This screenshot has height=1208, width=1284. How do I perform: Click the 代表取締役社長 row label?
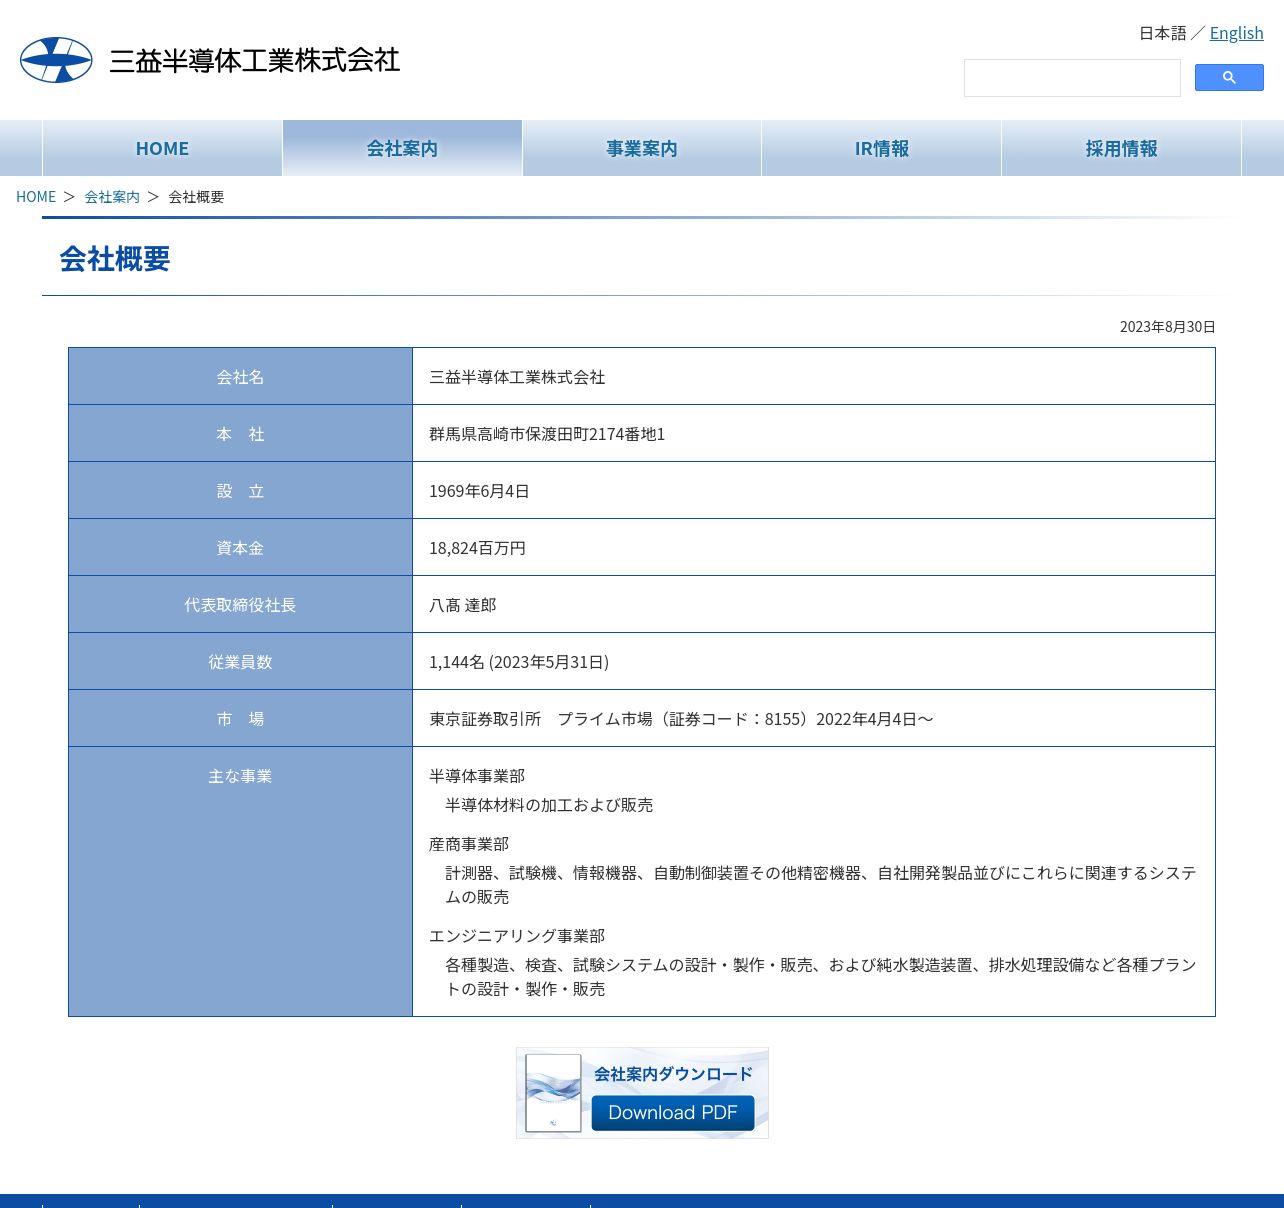[240, 605]
